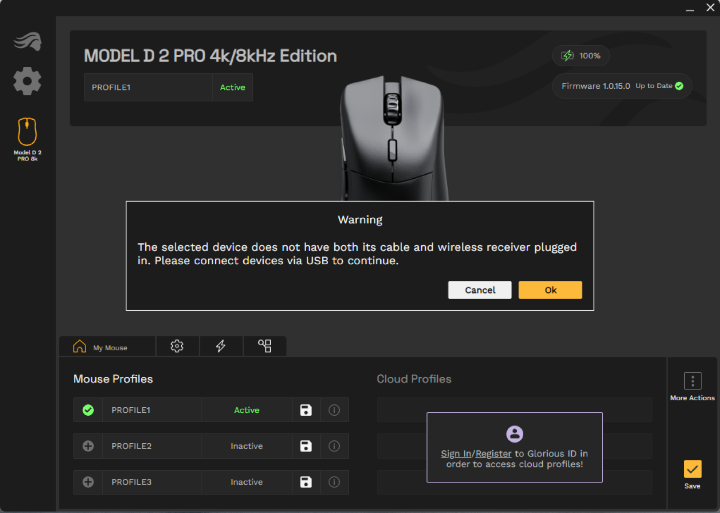The height and width of the screenshot is (513, 720).
Task: Click the save icon for PROFILE1
Action: (306, 410)
